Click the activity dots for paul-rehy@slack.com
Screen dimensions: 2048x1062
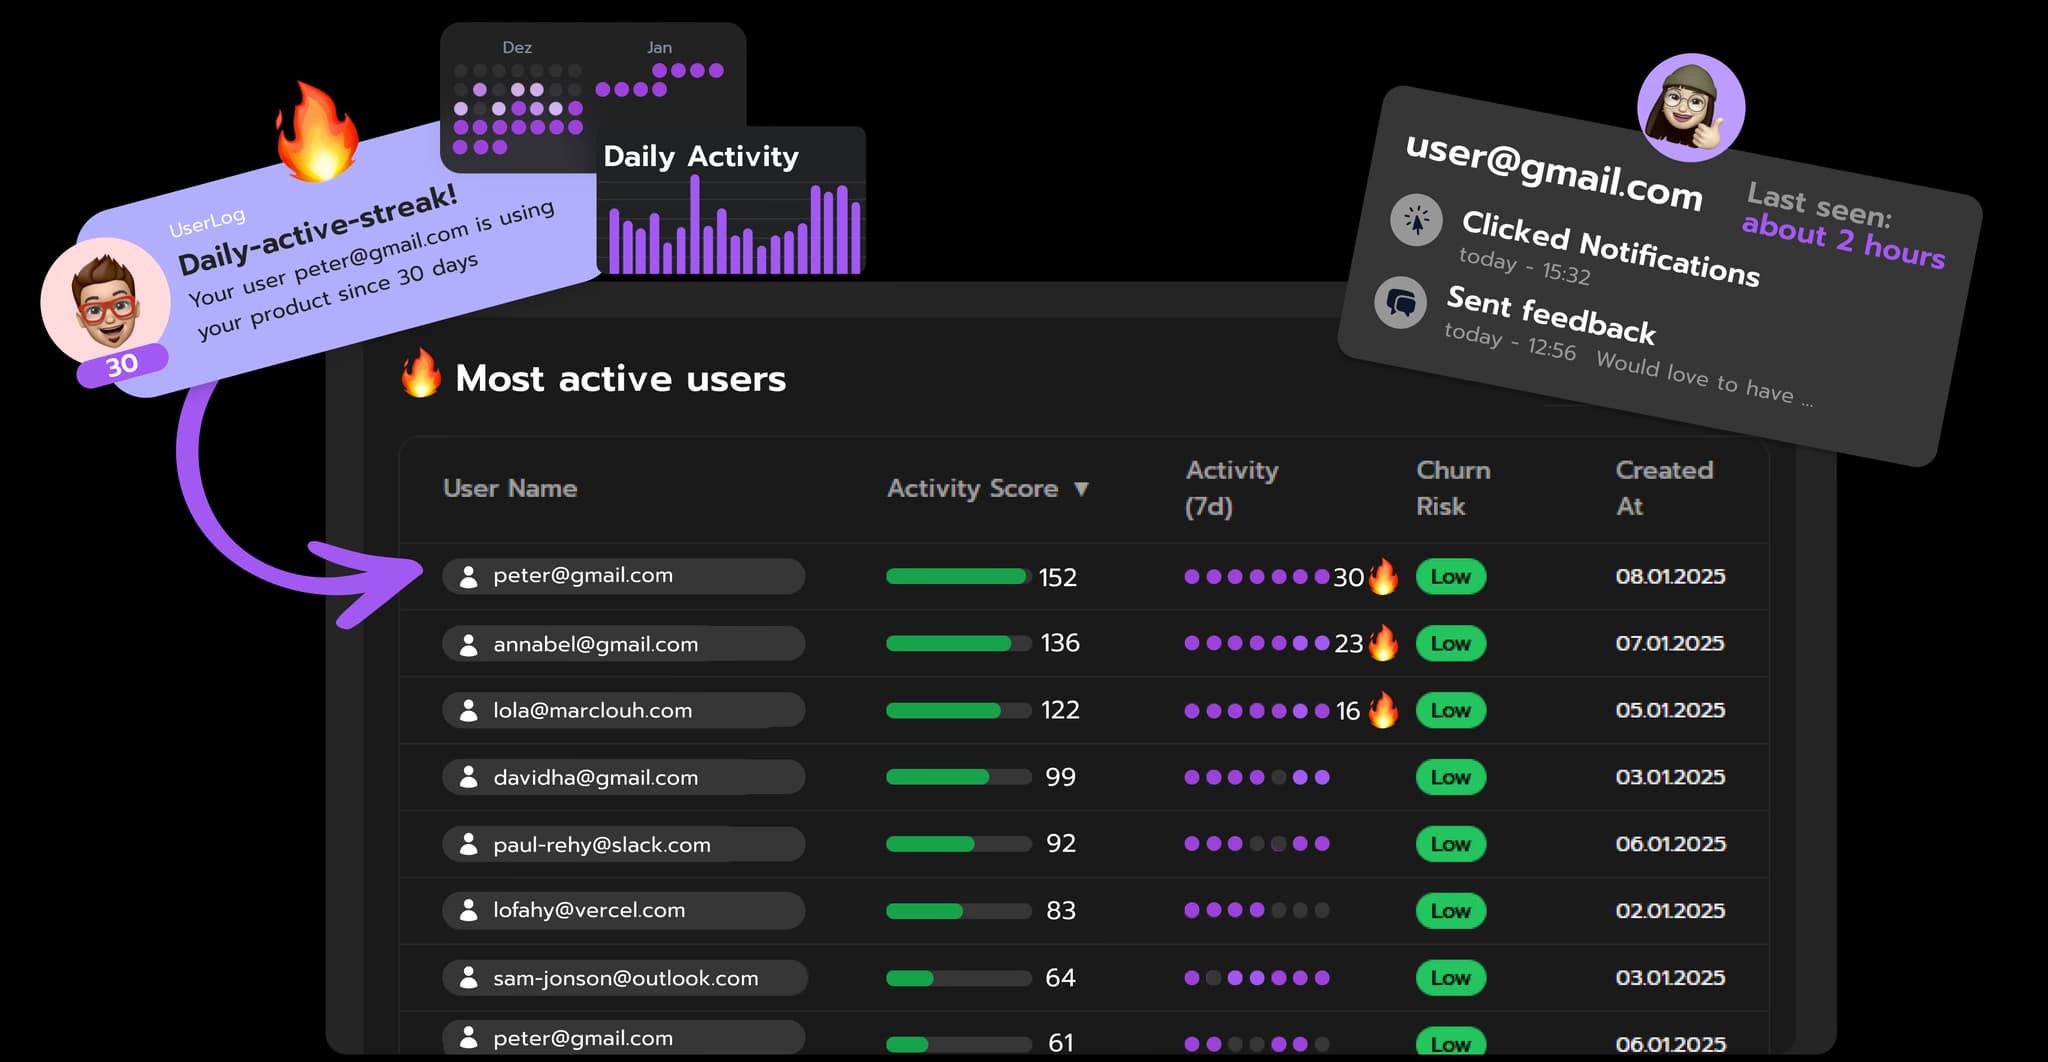[x=1255, y=844]
